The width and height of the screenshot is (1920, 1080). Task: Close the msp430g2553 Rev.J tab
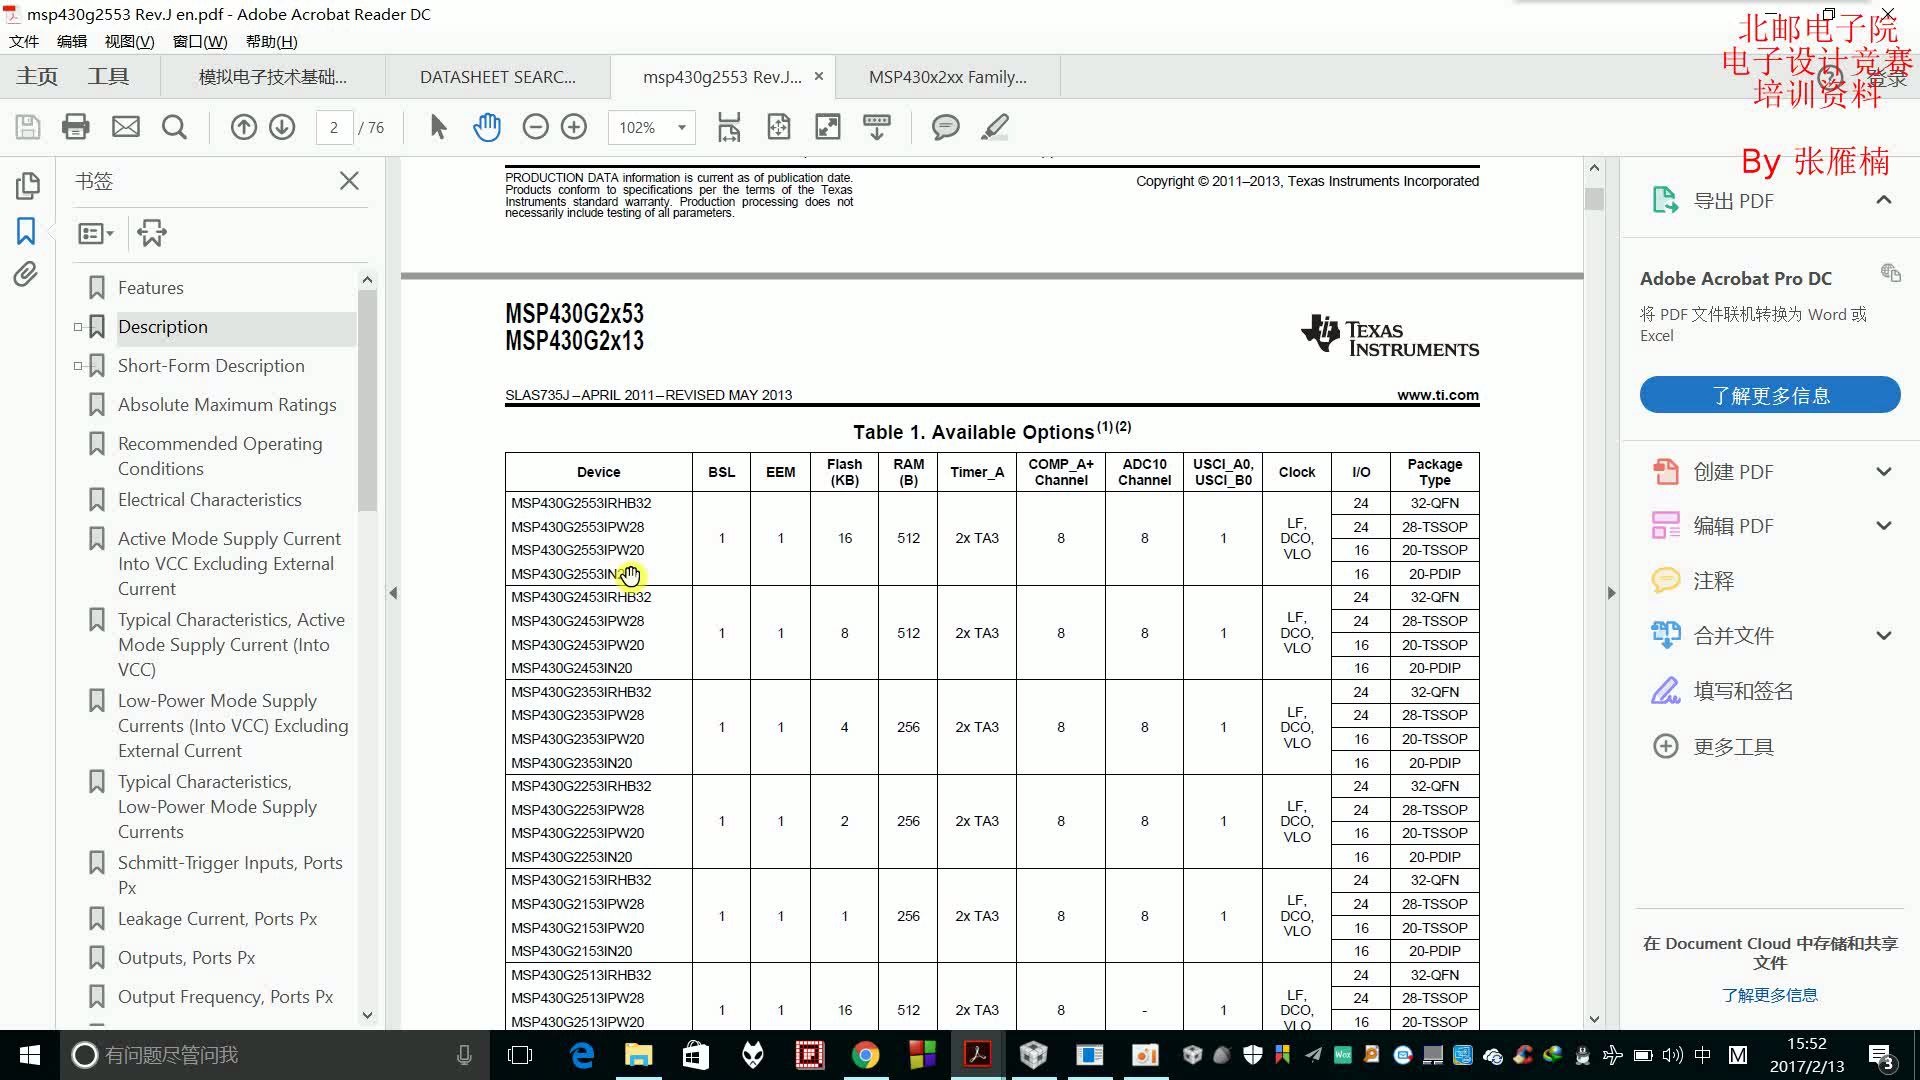point(819,76)
